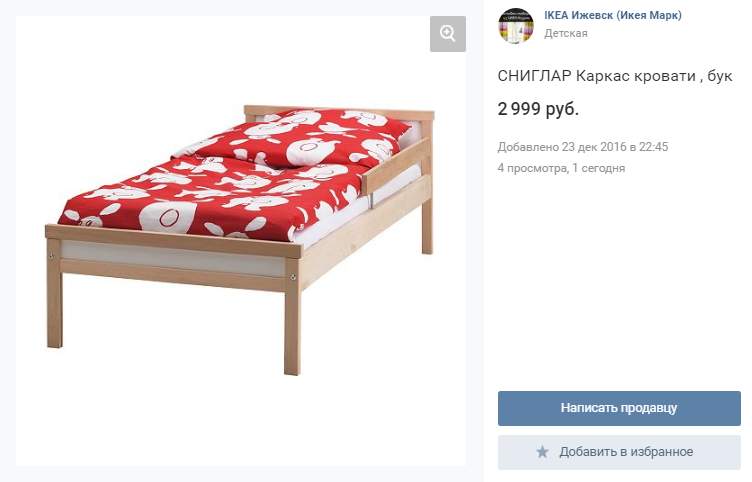The image size is (752, 482).
Task: Click the magnifier zoom icon on photo
Action: [x=447, y=34]
